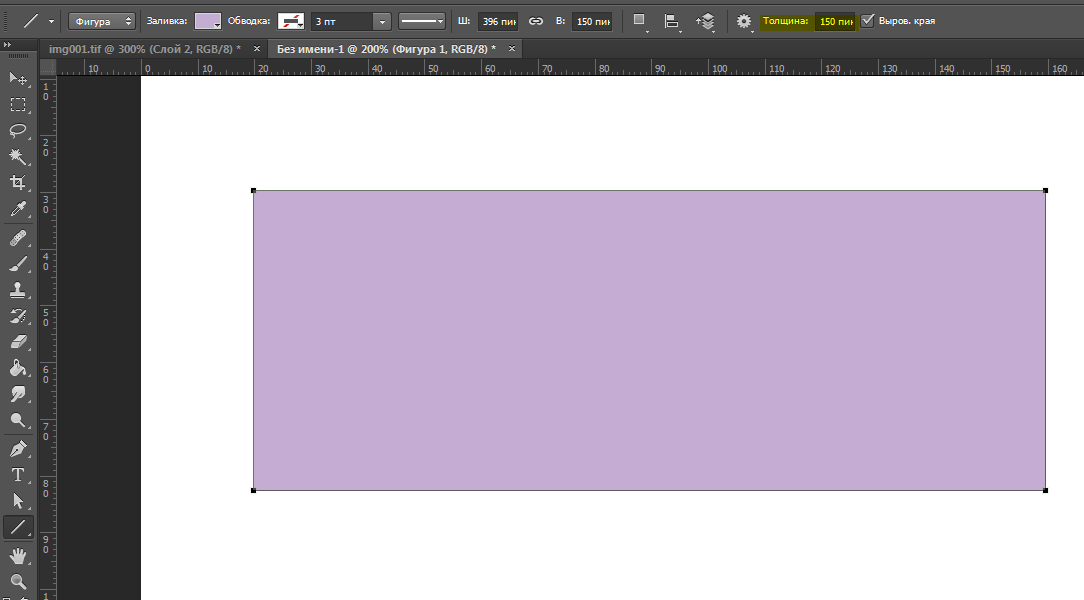Image resolution: width=1084 pixels, height=600 pixels.
Task: Select the Zoom tool
Action: 18,581
